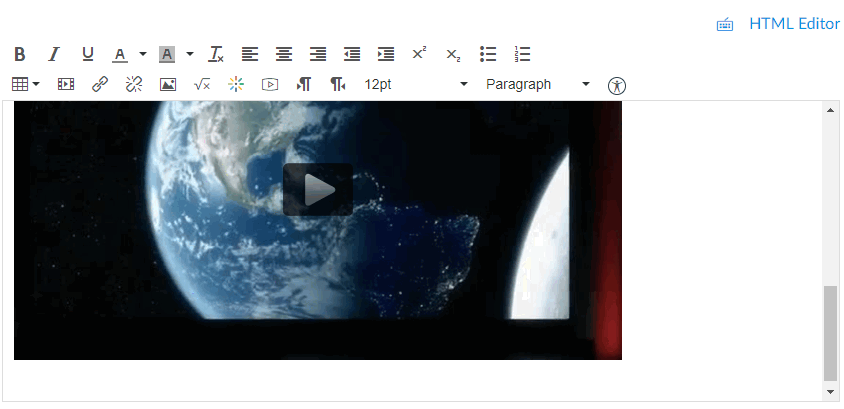This screenshot has width=844, height=409.
Task: Toggle italic formatting
Action: (54, 54)
